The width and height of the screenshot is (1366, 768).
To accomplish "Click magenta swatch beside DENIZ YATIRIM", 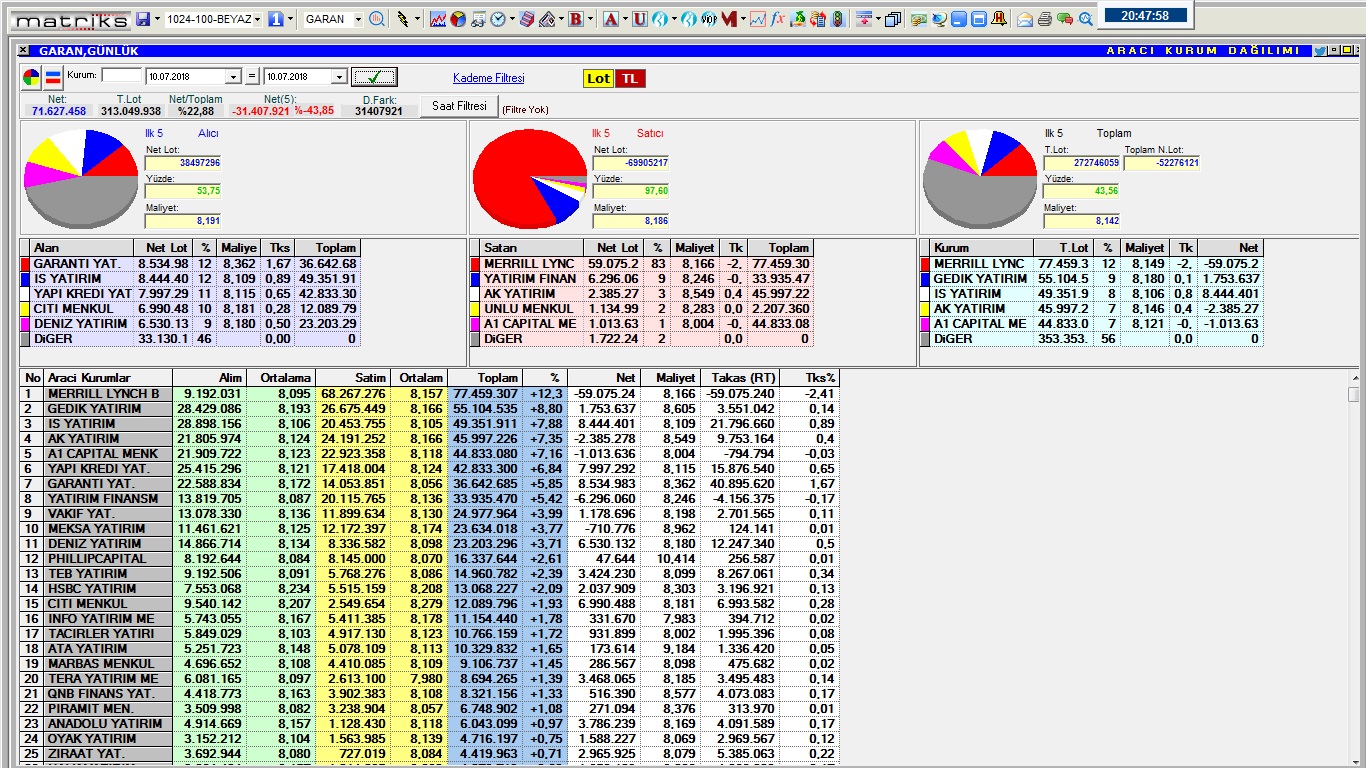I will coord(26,324).
